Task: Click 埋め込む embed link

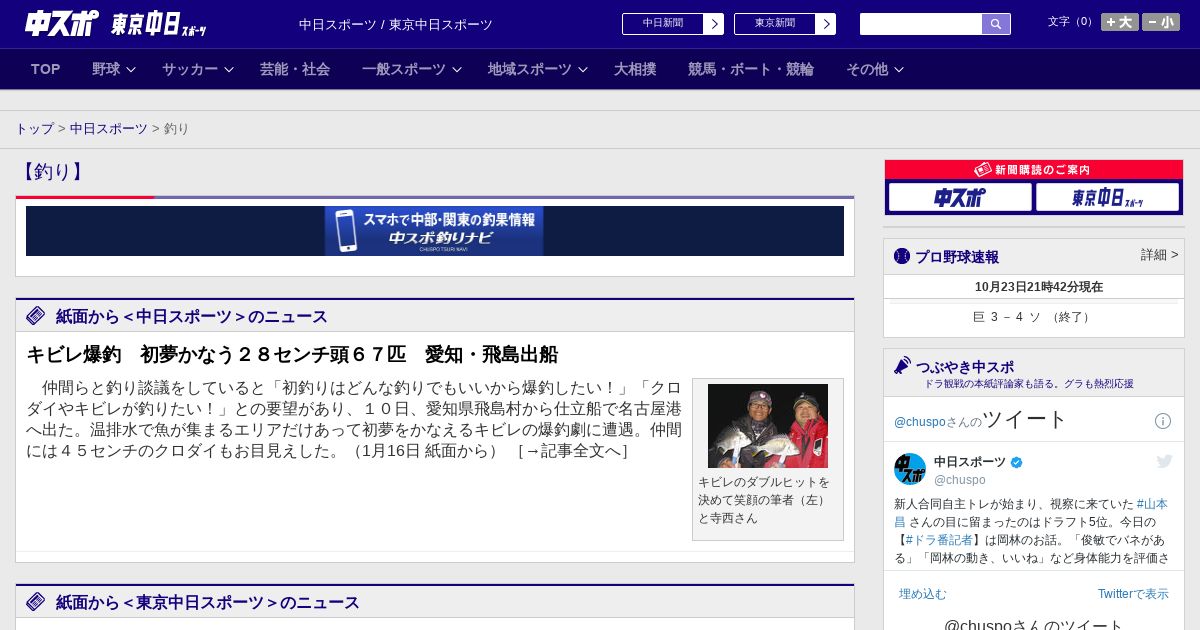Action: [922, 594]
